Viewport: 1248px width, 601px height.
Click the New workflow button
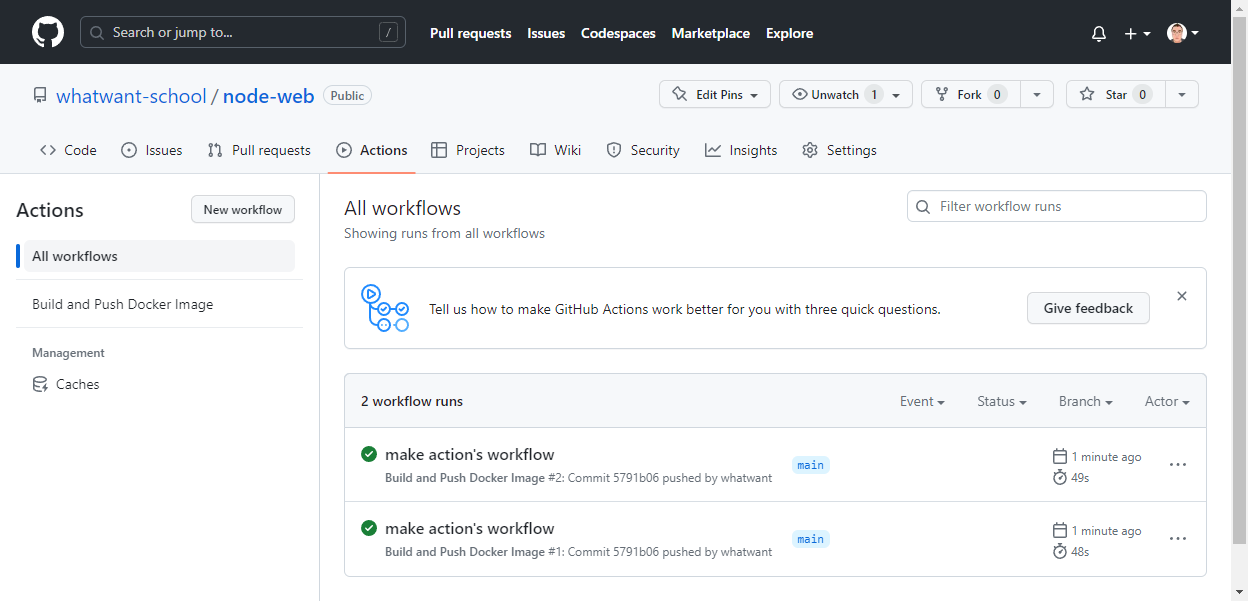pyautogui.click(x=243, y=209)
